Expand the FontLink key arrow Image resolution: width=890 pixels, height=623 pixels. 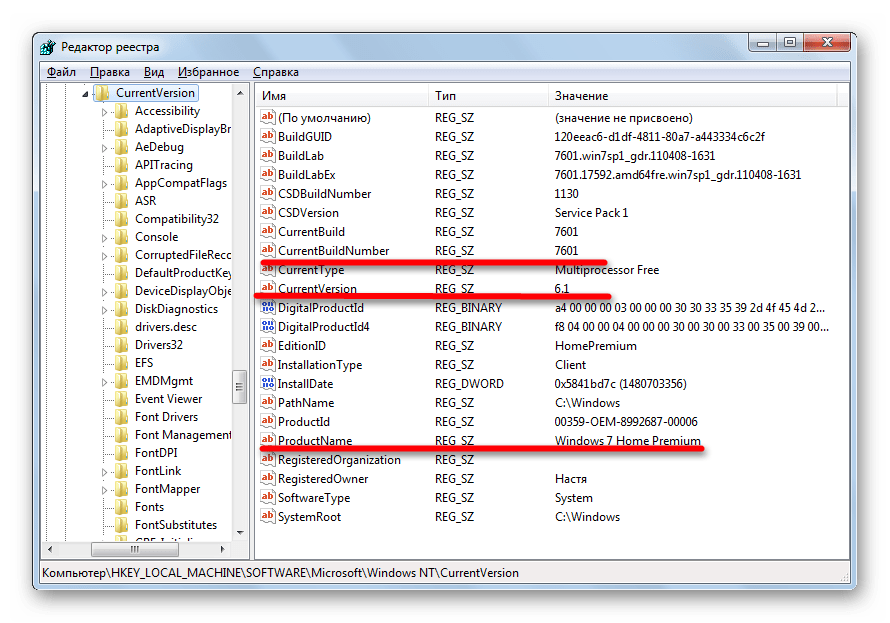pos(104,472)
